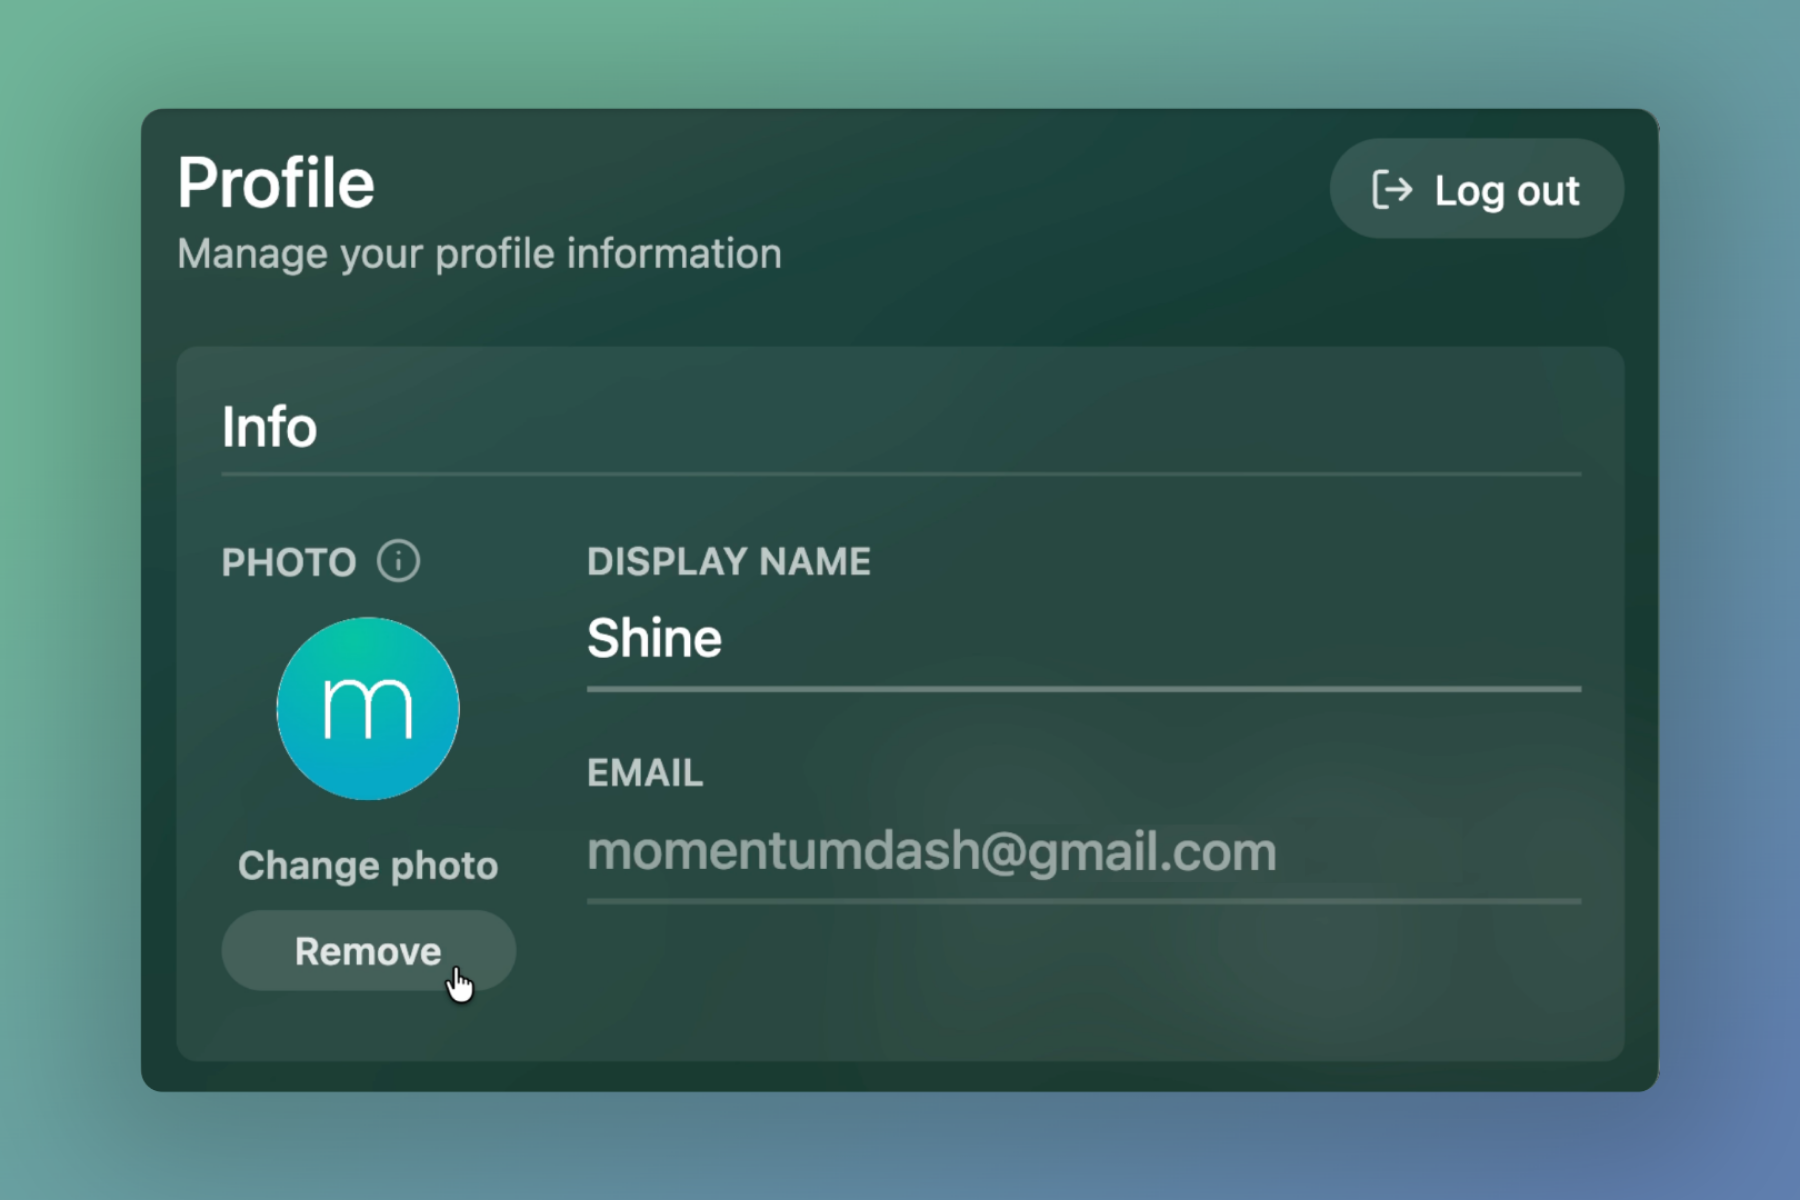Select the Manage your profile information subtitle
The height and width of the screenshot is (1200, 1800).
tap(479, 254)
